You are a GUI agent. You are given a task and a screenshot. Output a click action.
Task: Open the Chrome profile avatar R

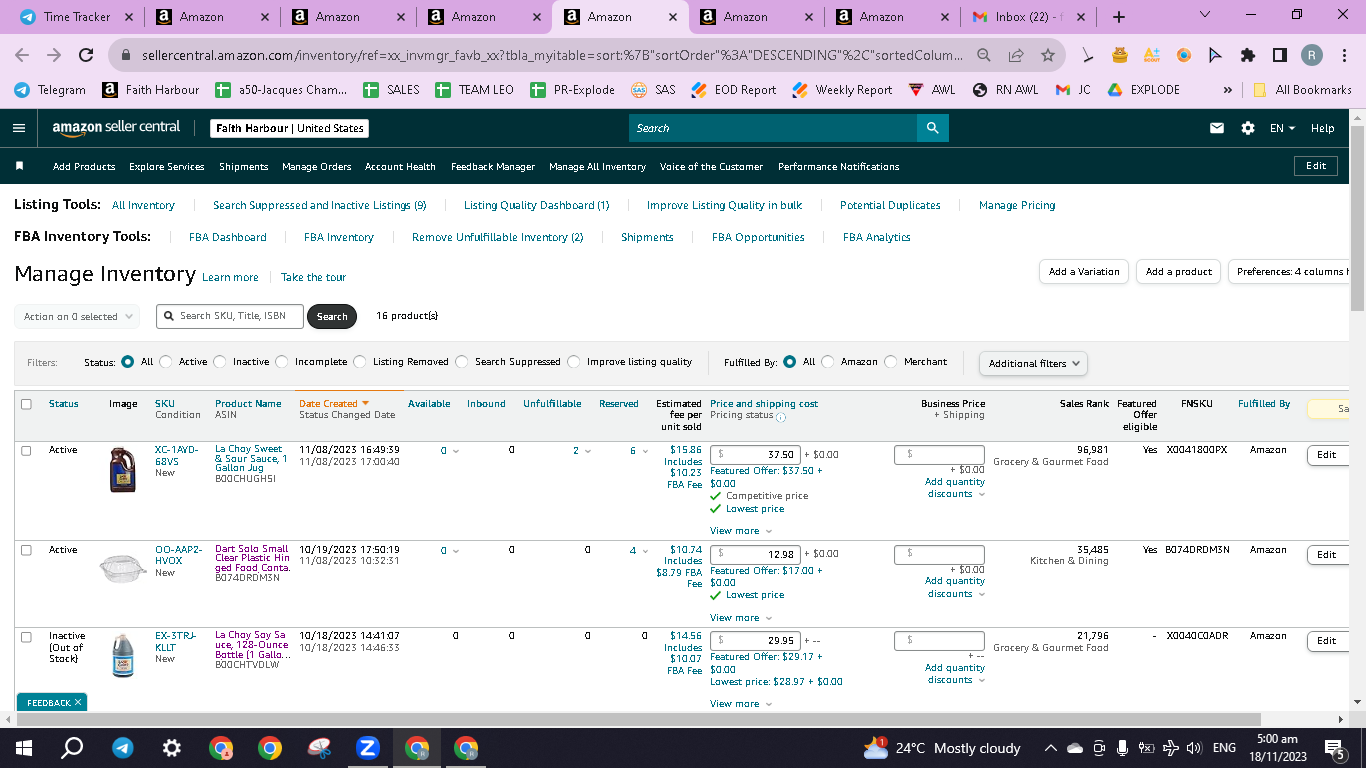[x=1312, y=55]
